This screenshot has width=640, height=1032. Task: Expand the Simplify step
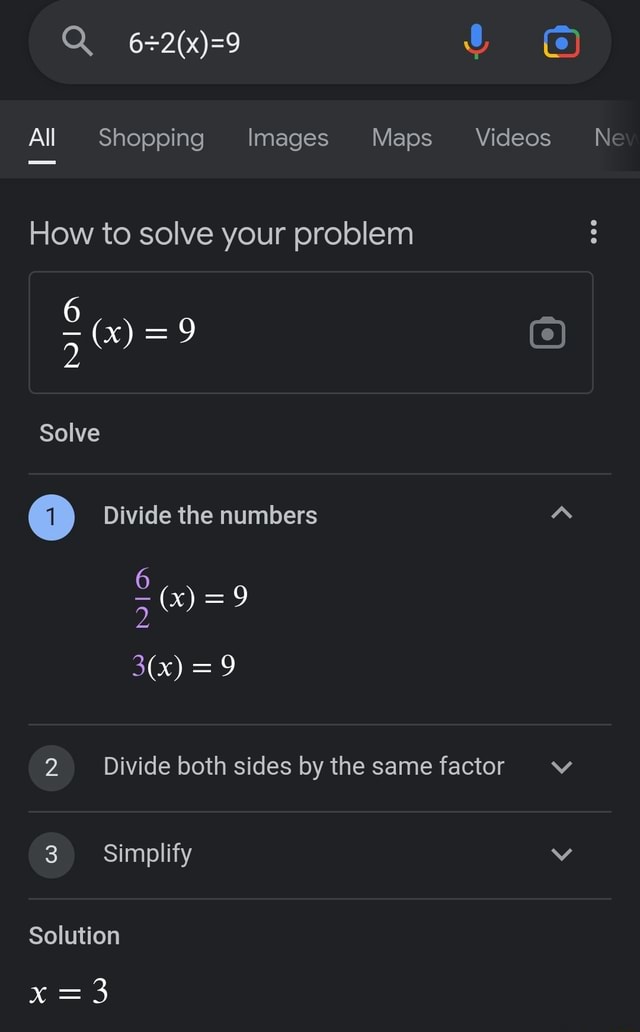[562, 853]
